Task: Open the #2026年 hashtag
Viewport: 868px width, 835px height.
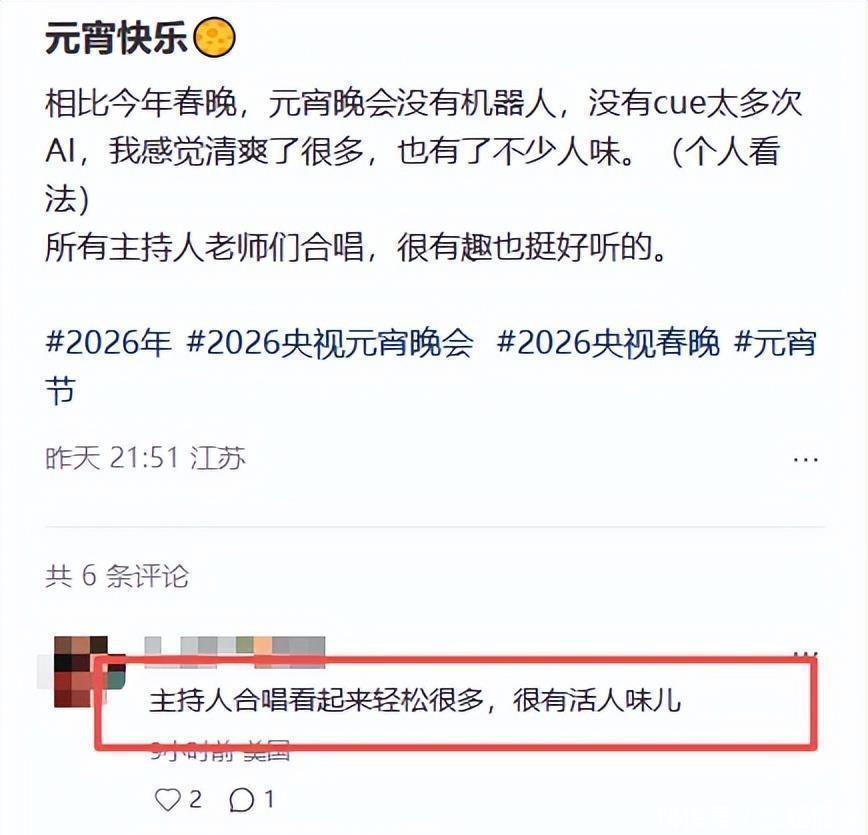Action: 108,342
